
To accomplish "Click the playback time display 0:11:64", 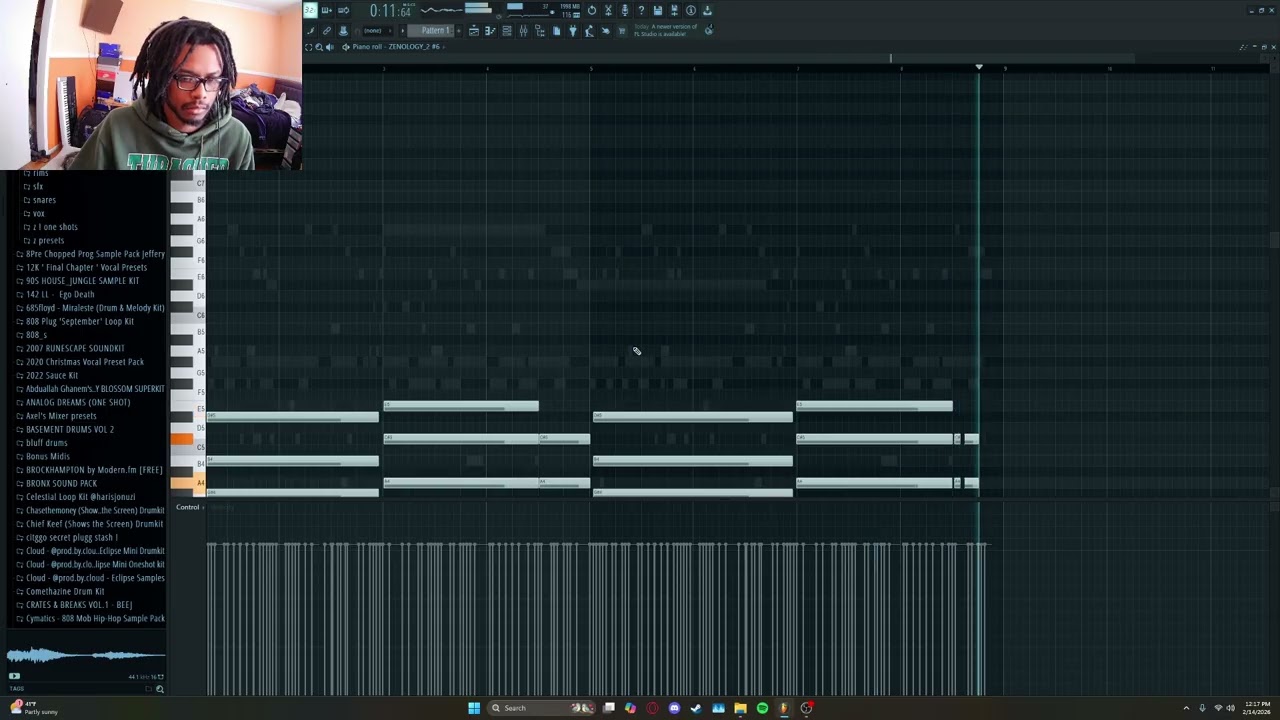I will pyautogui.click(x=392, y=11).
